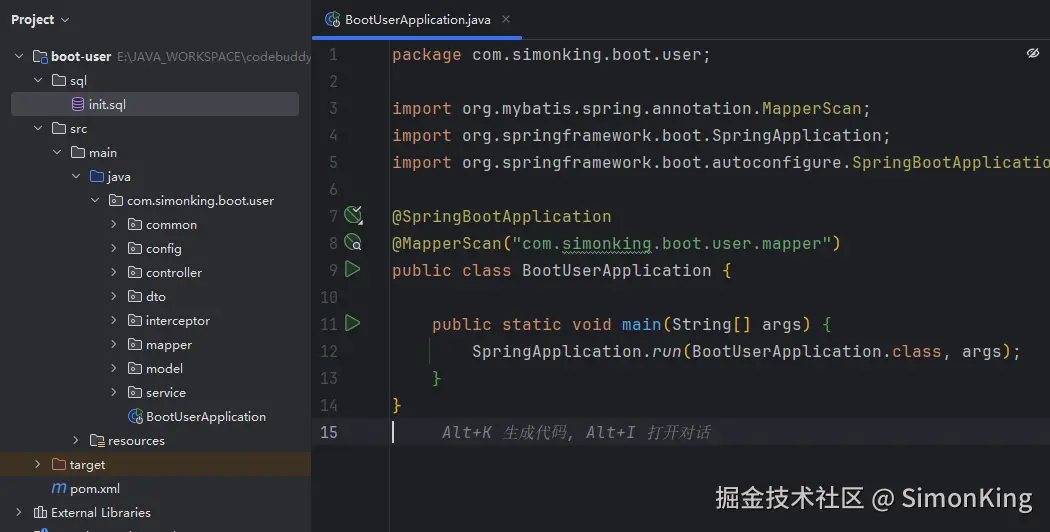Select the init.sql file in project tree

(x=106, y=104)
